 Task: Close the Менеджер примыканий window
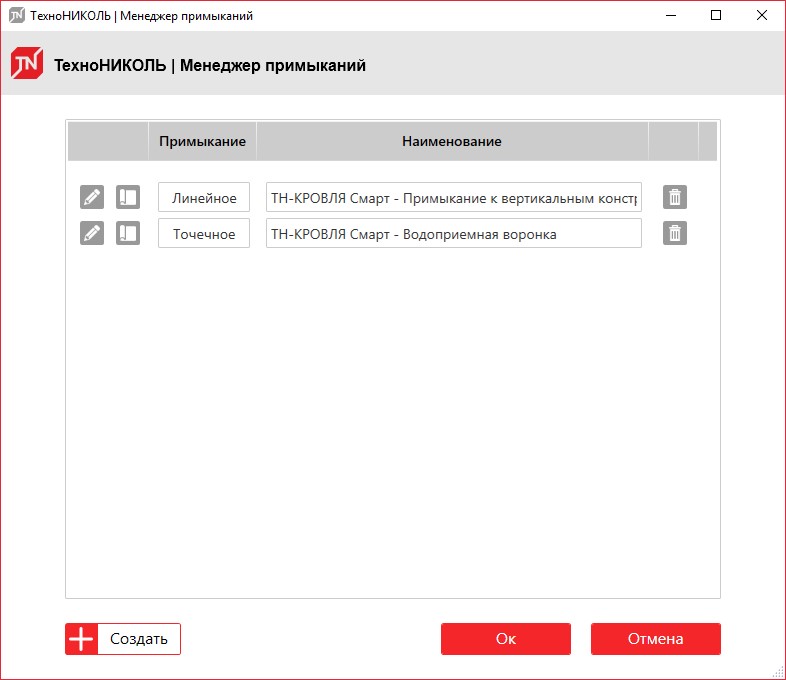[x=761, y=16]
